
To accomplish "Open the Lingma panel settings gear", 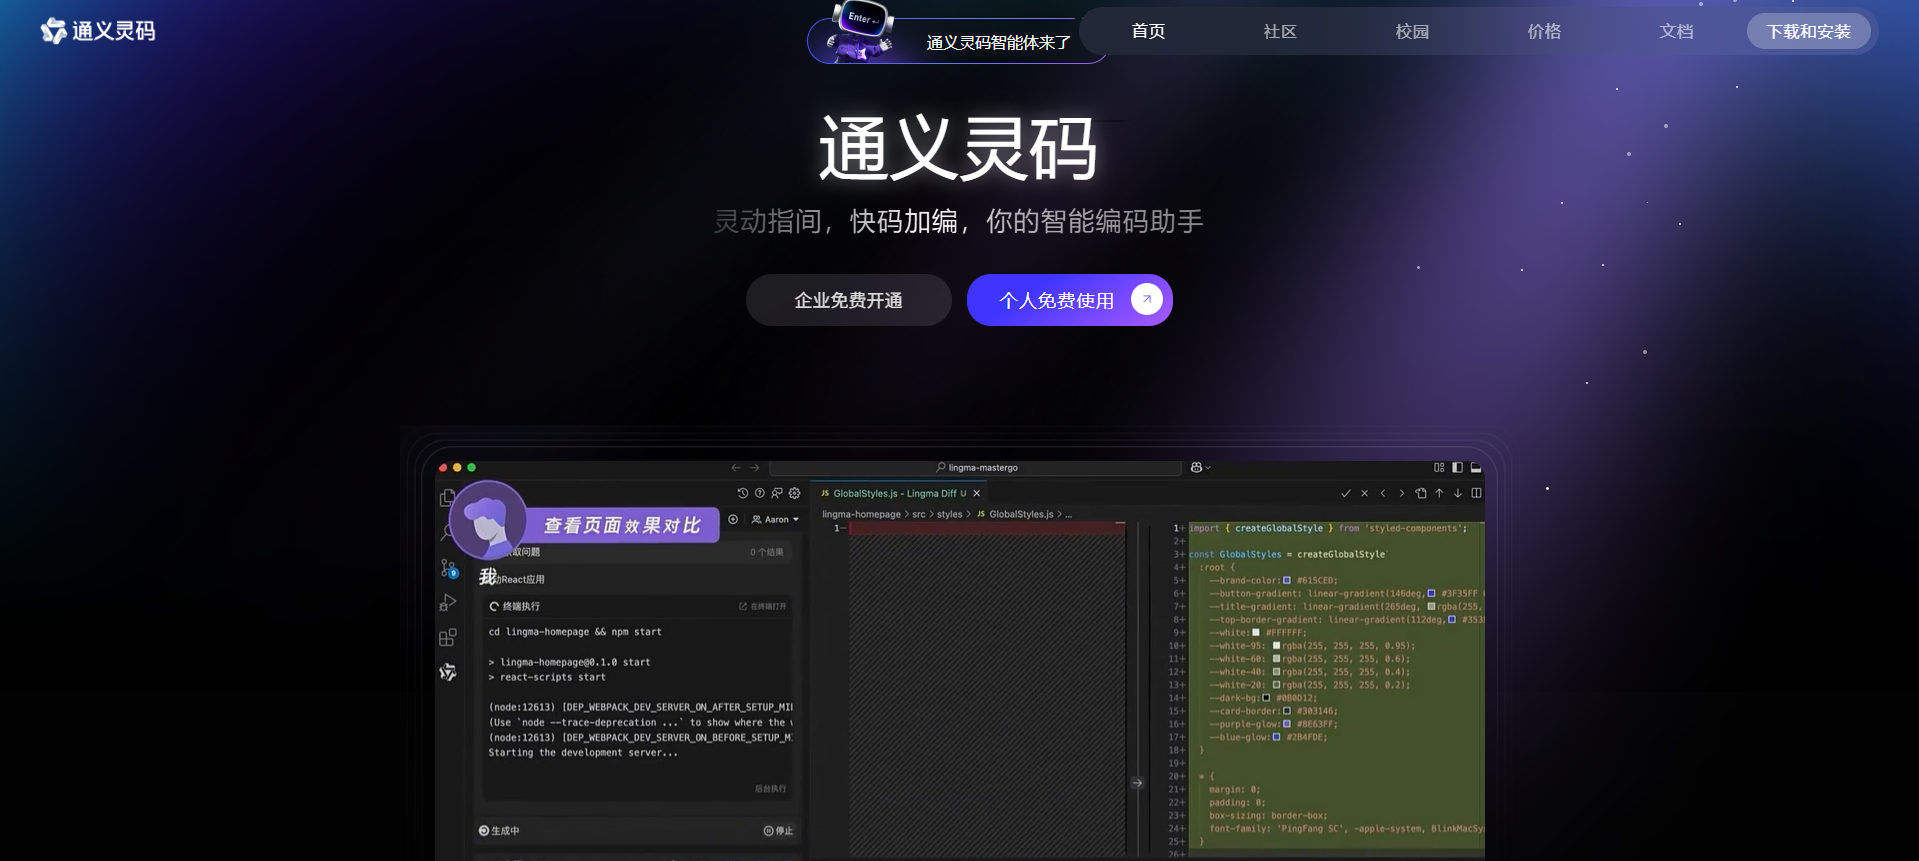I will 795,493.
